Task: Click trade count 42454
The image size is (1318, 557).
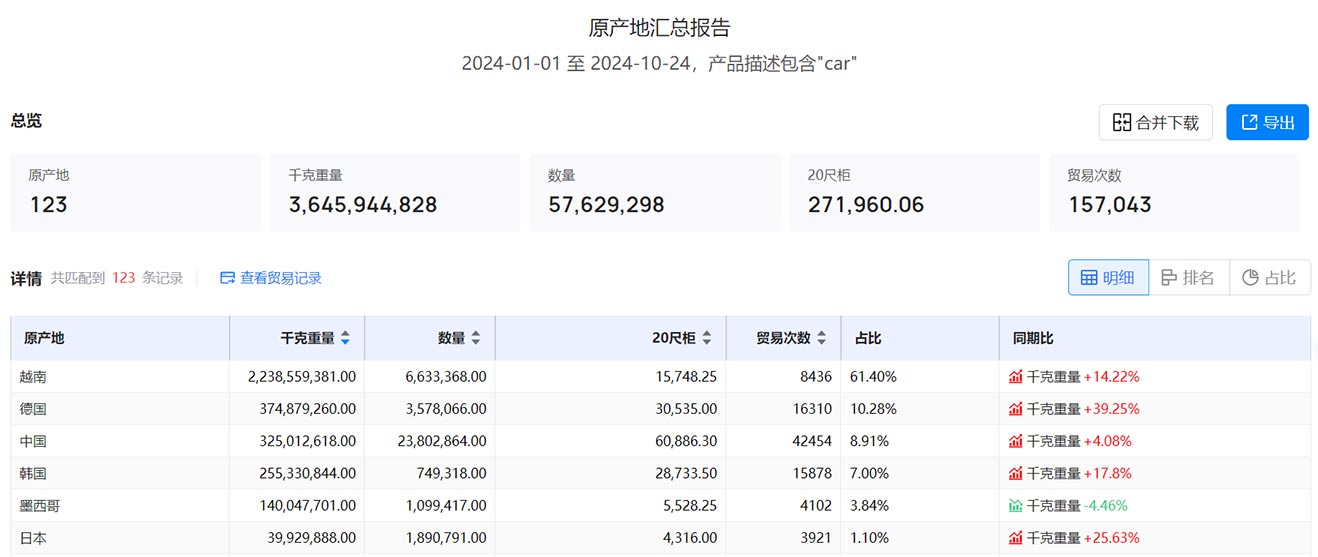Action: [x=812, y=441]
